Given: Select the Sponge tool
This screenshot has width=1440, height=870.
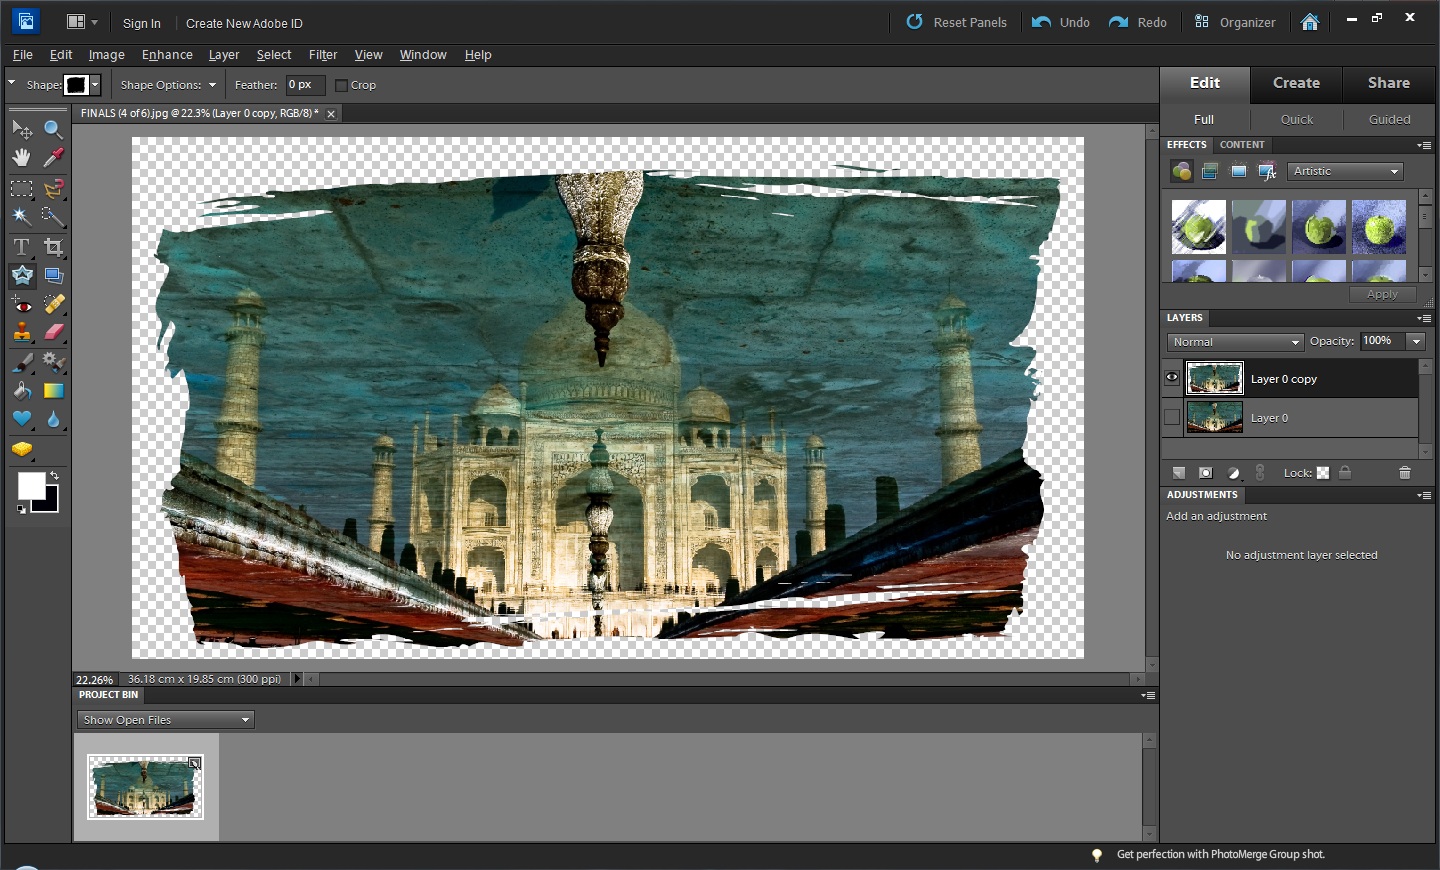Looking at the screenshot, I should pyautogui.click(x=22, y=450).
